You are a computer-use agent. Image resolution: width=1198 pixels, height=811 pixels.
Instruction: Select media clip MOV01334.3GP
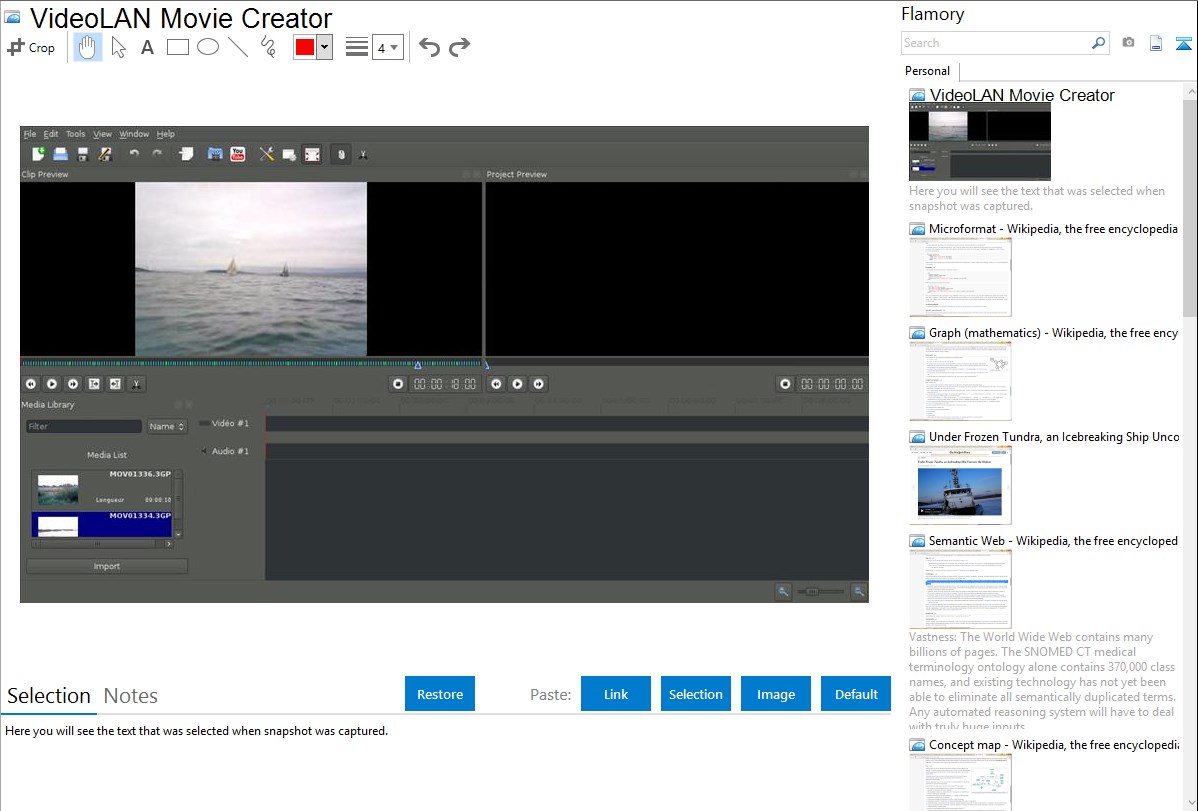tap(102, 524)
